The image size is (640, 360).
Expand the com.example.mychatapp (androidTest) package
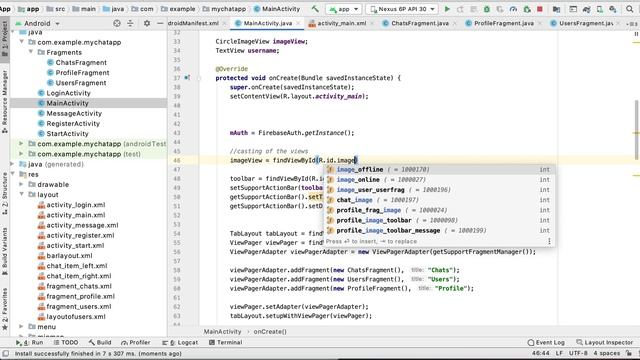21,144
